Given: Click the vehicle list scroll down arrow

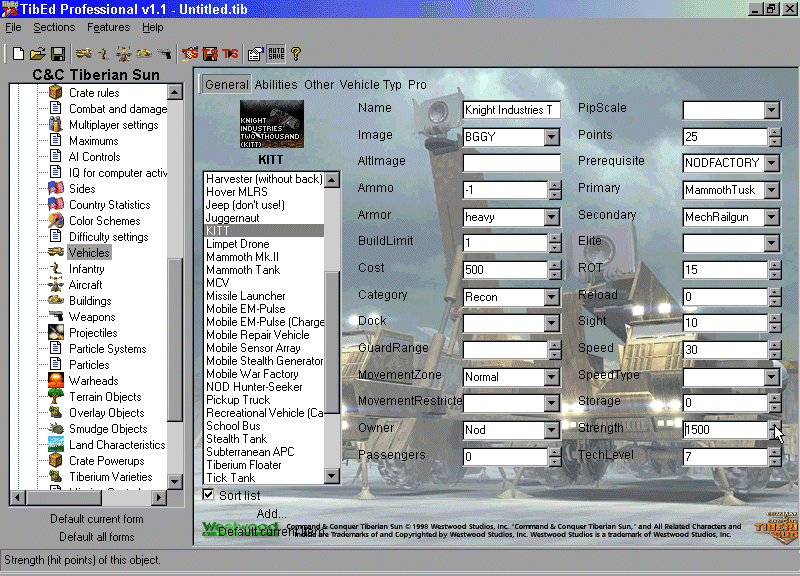Looking at the screenshot, I should point(332,477).
